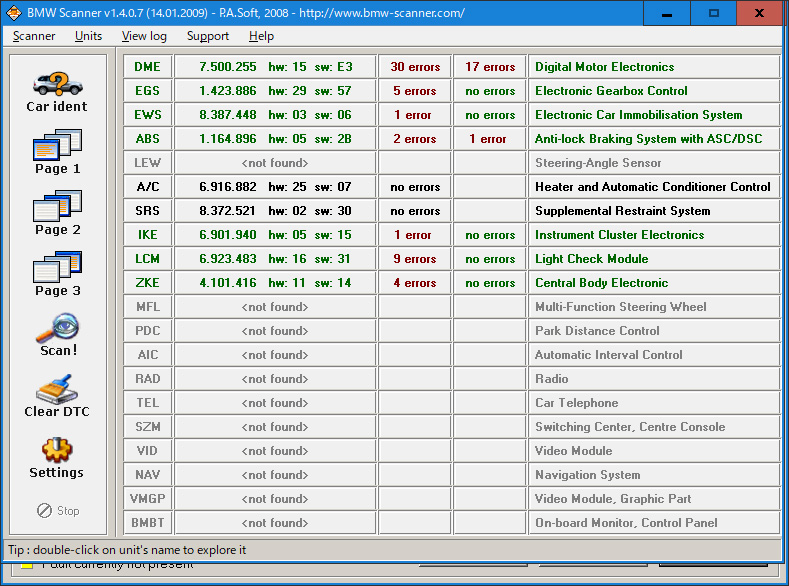Click SRS 'no errors' cell
Screen dimensions: 789x586
click(415, 211)
